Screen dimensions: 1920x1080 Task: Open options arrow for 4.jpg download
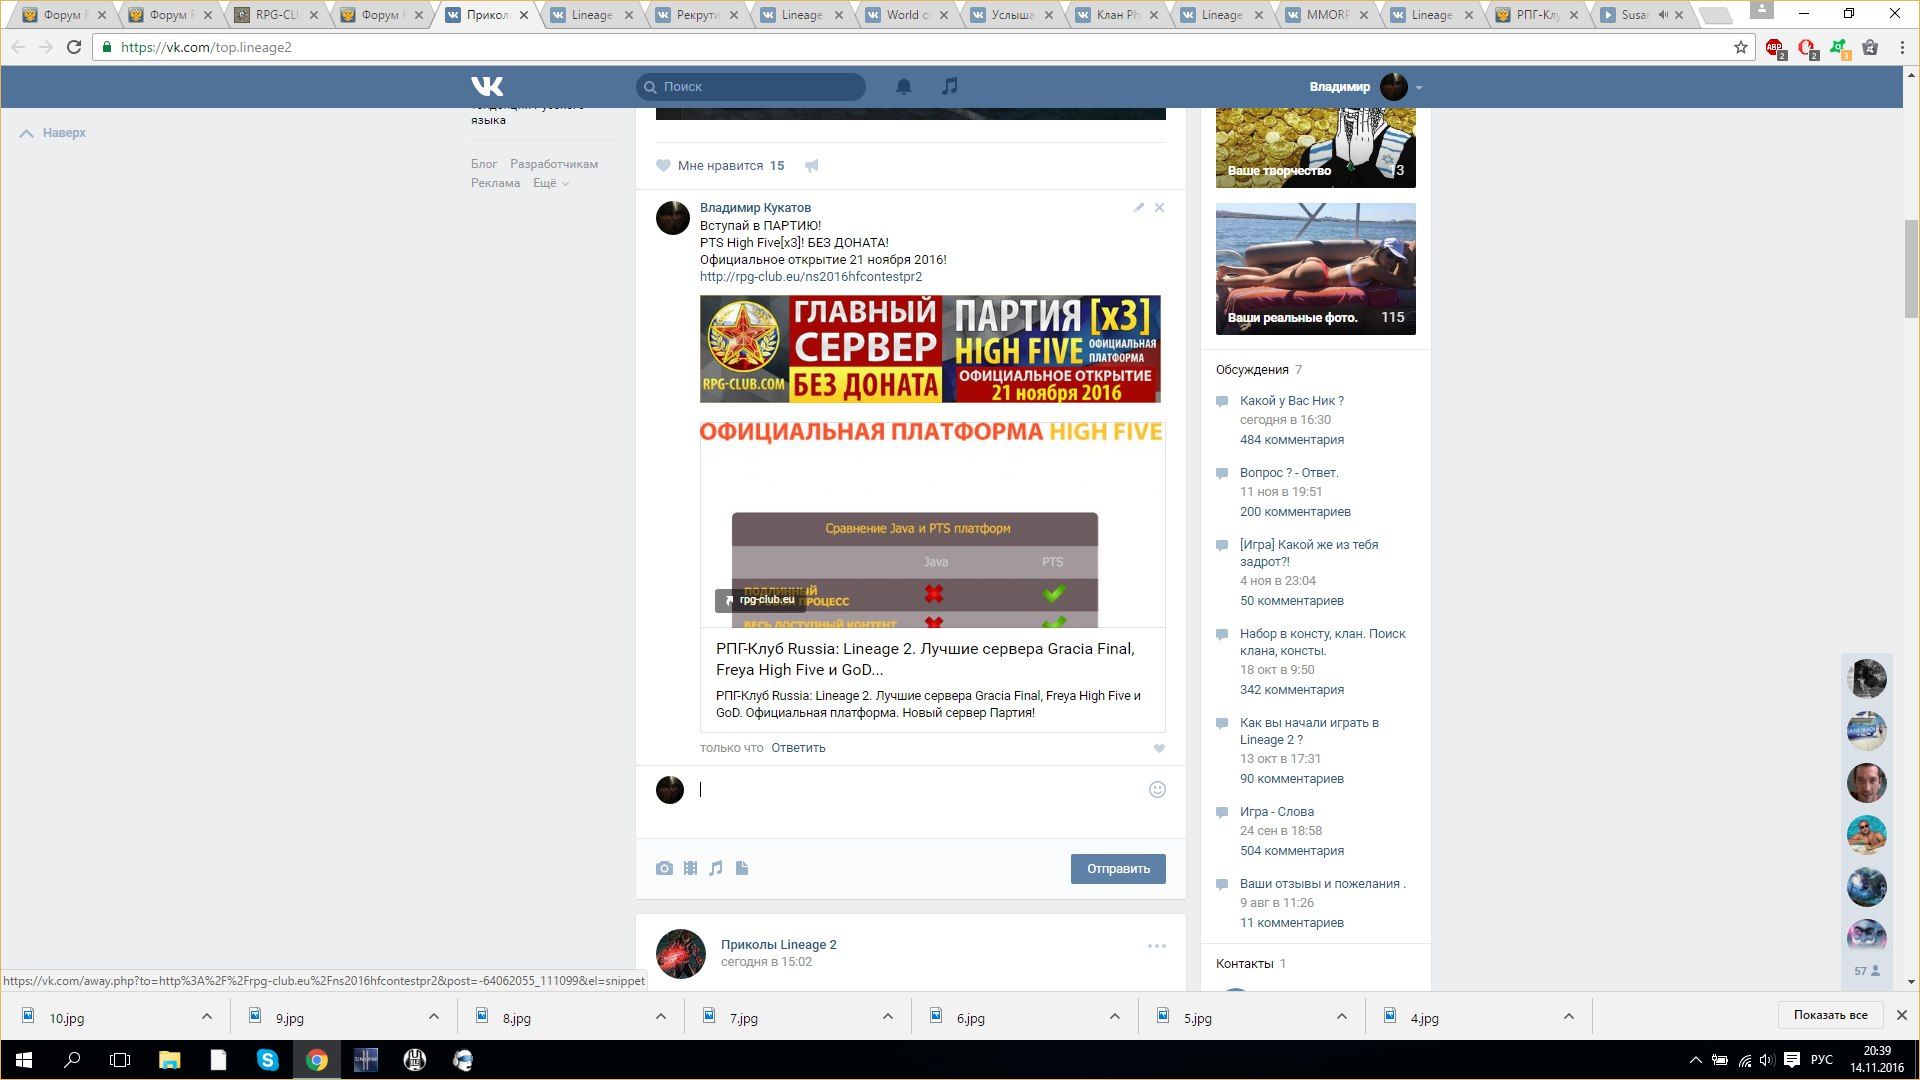pos(1569,1017)
